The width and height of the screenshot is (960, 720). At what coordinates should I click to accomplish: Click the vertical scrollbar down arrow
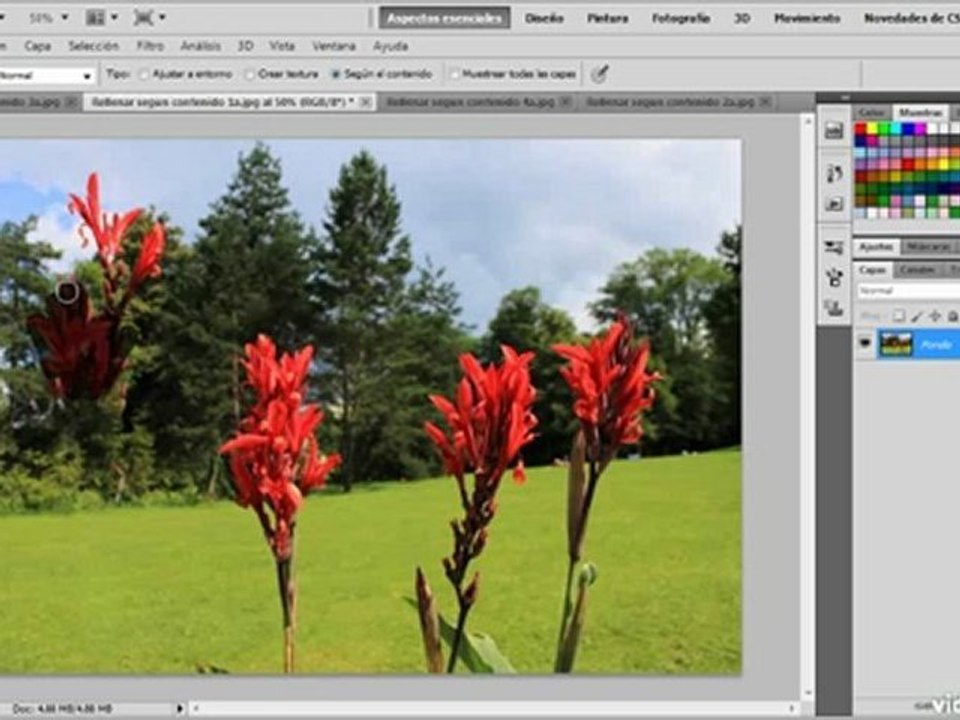click(x=808, y=693)
